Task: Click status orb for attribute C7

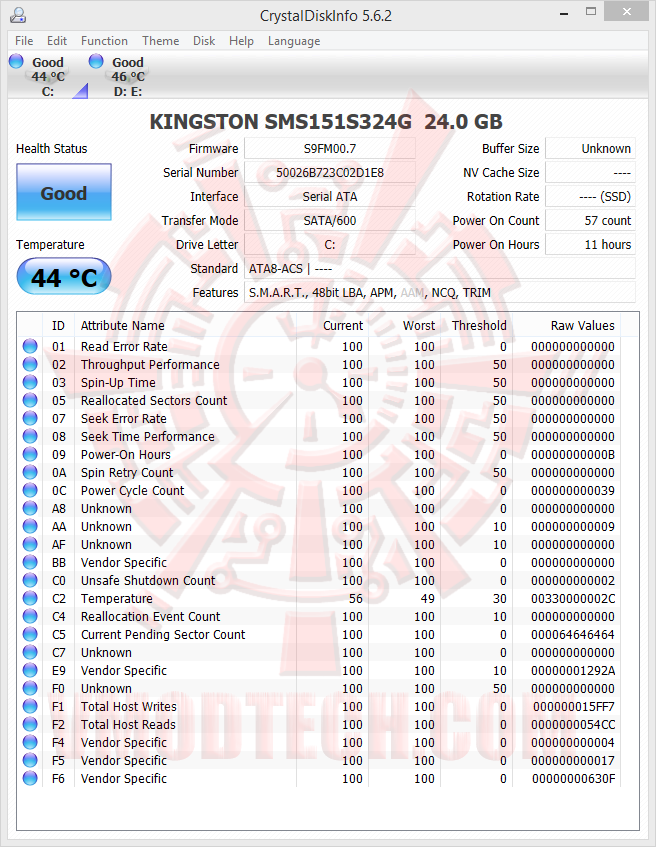Action: [x=30, y=652]
